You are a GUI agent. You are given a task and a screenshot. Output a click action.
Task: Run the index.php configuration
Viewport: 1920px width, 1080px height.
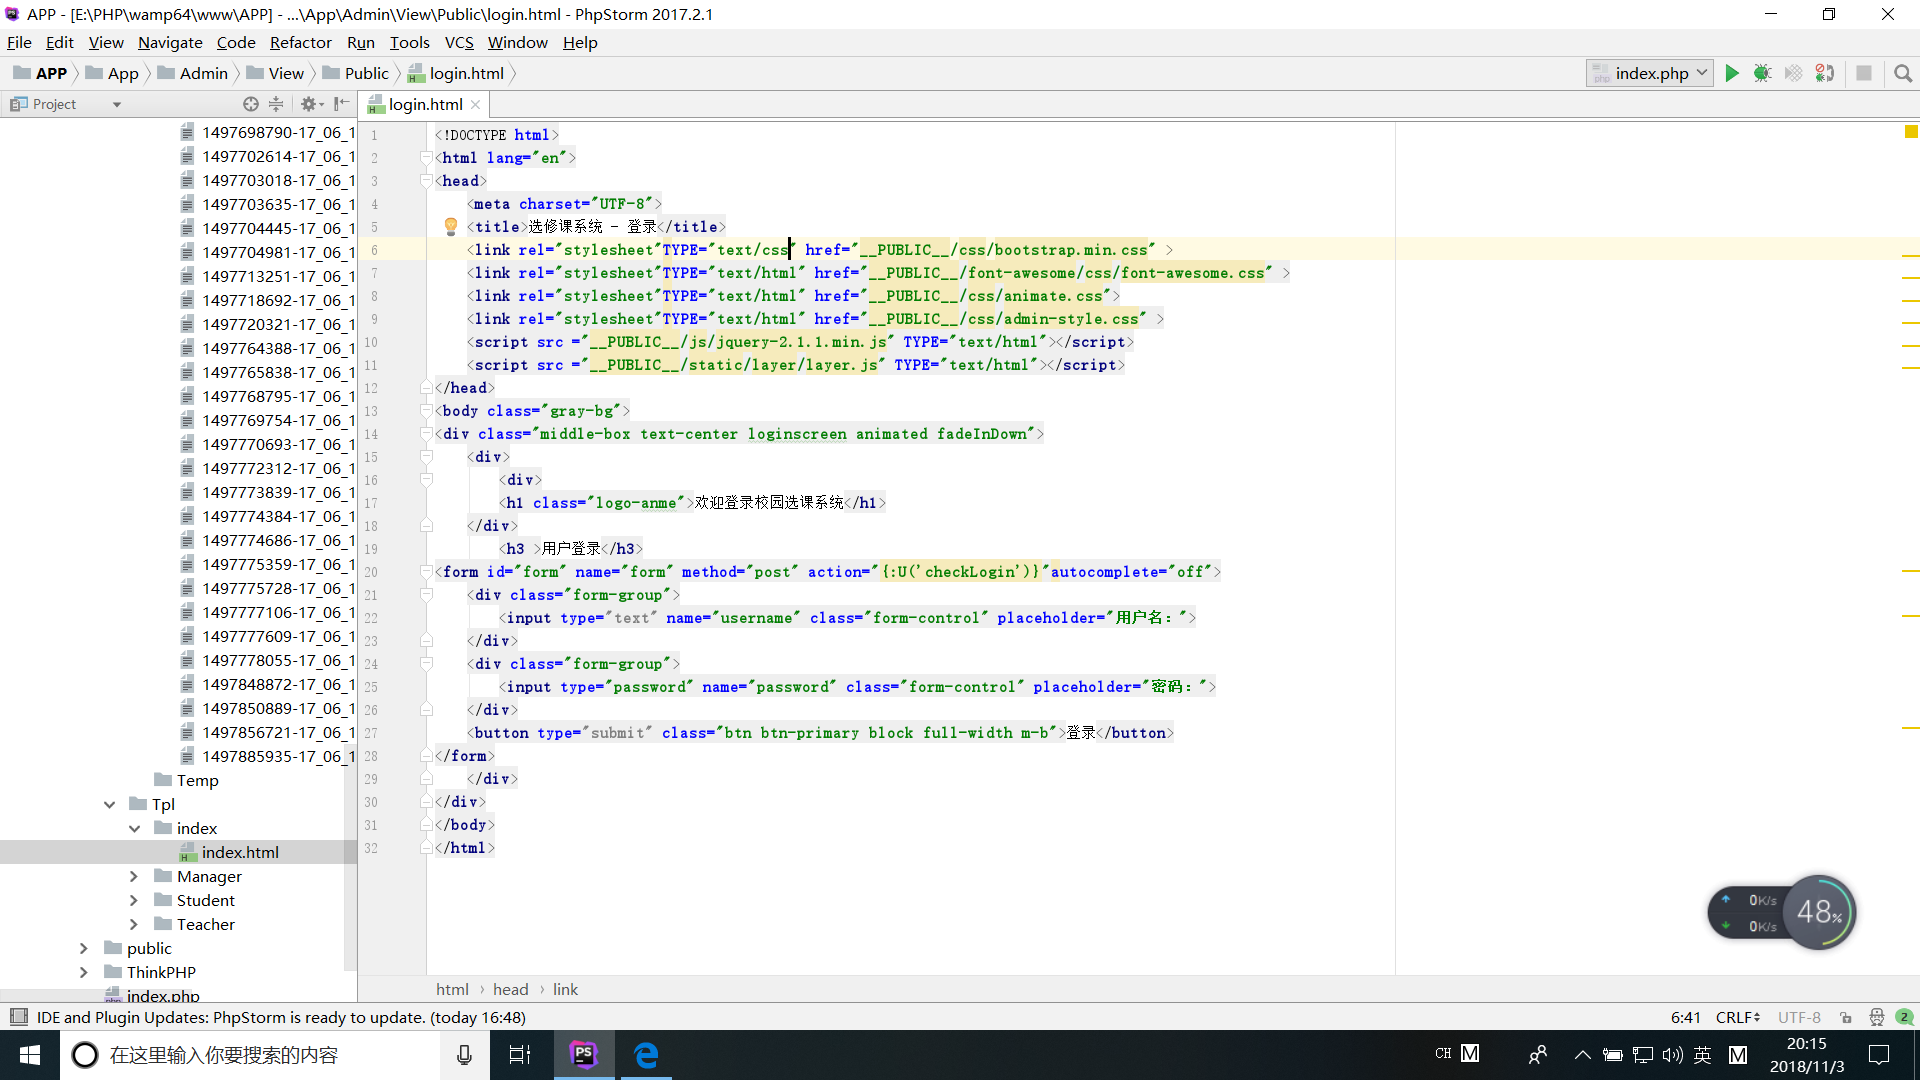pos(1732,73)
